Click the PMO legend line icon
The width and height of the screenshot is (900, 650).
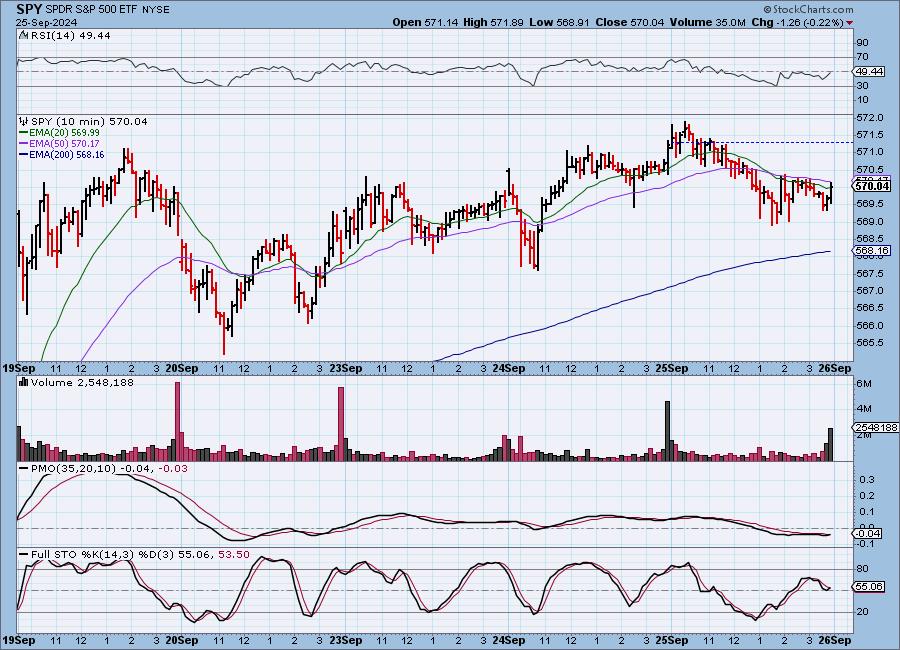(24, 469)
